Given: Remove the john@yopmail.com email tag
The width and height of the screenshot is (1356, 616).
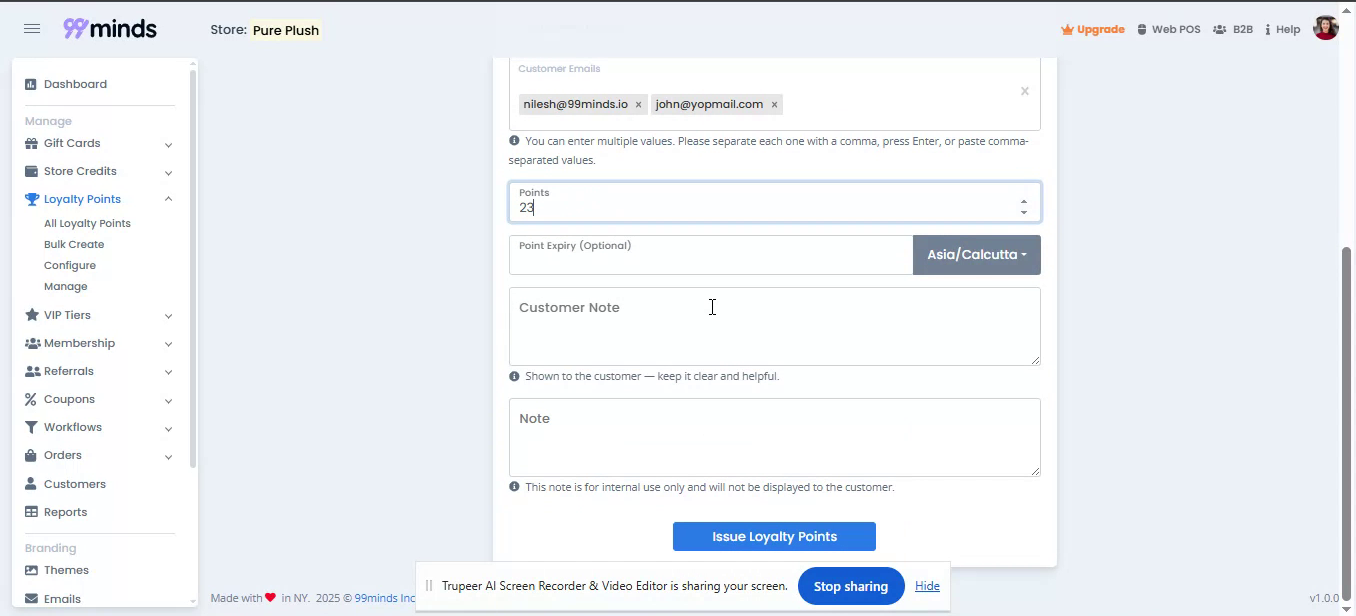Looking at the screenshot, I should [x=774, y=105].
